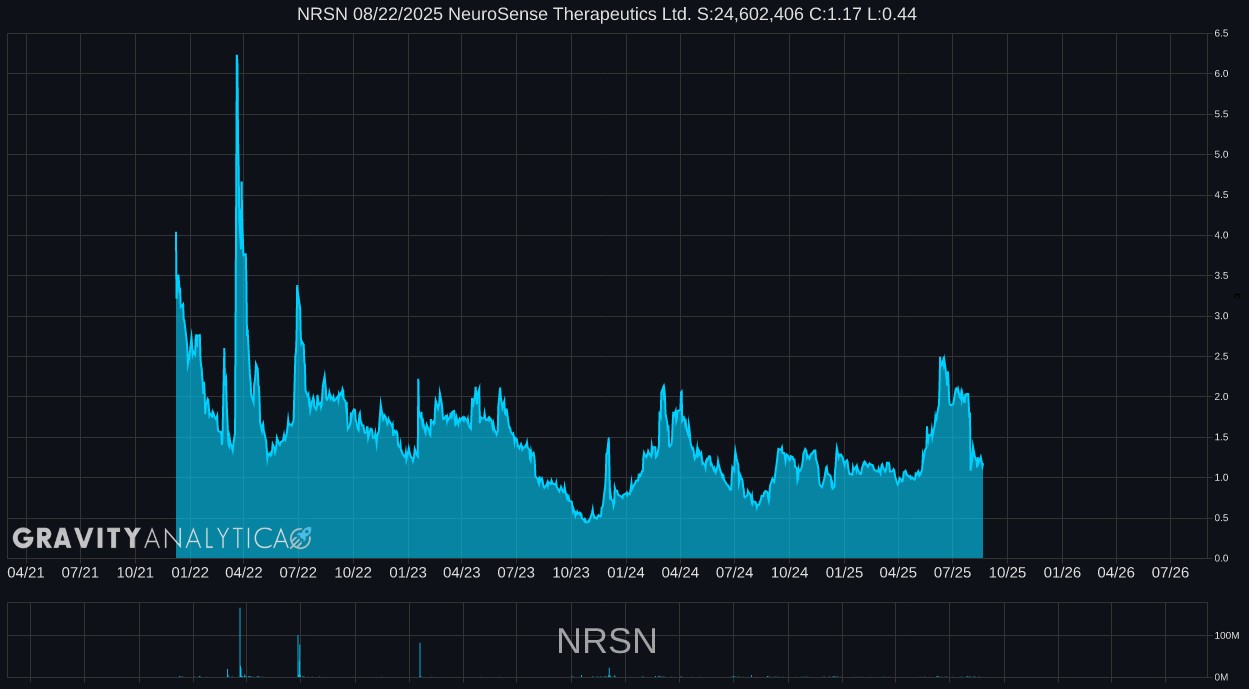This screenshot has width=1249, height=689.
Task: Click the 100M volume axis label
Action: (x=1227, y=636)
